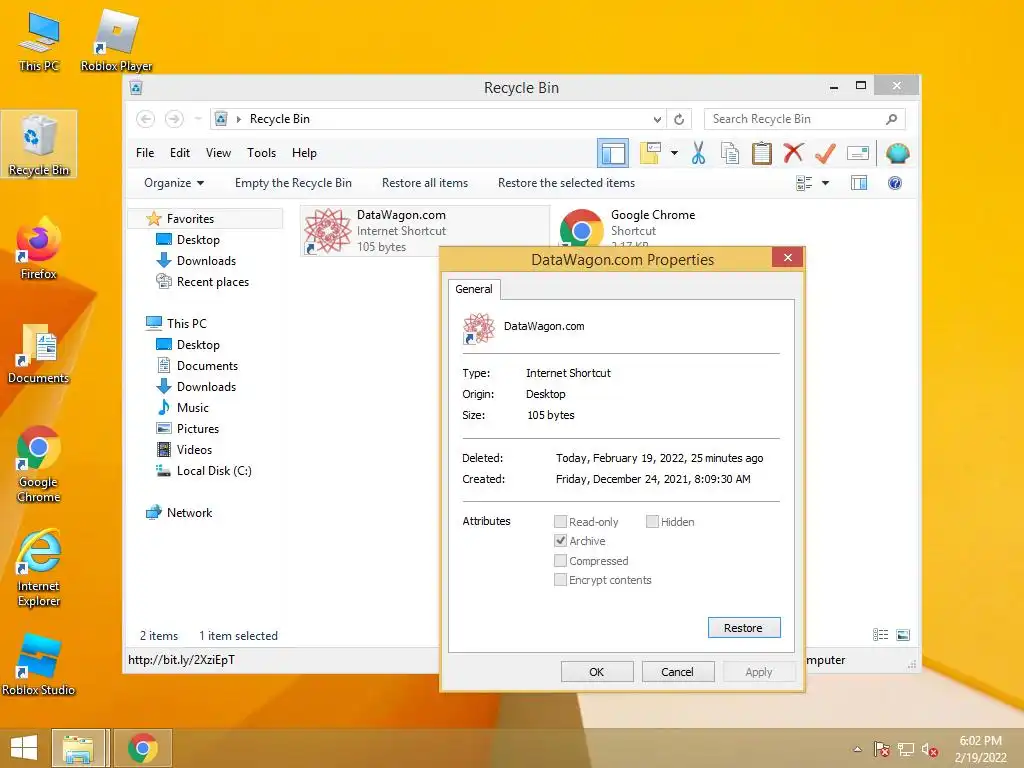Click the Restore button
The height and width of the screenshot is (768, 1024).
point(744,628)
